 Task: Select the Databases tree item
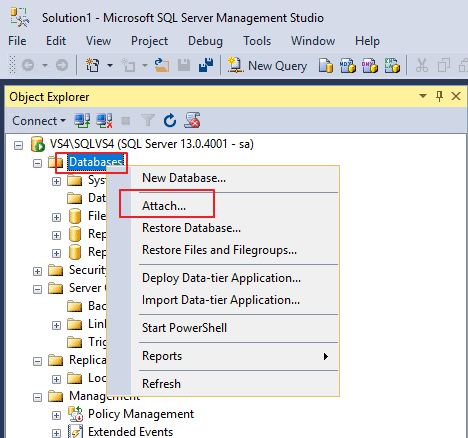(96, 162)
